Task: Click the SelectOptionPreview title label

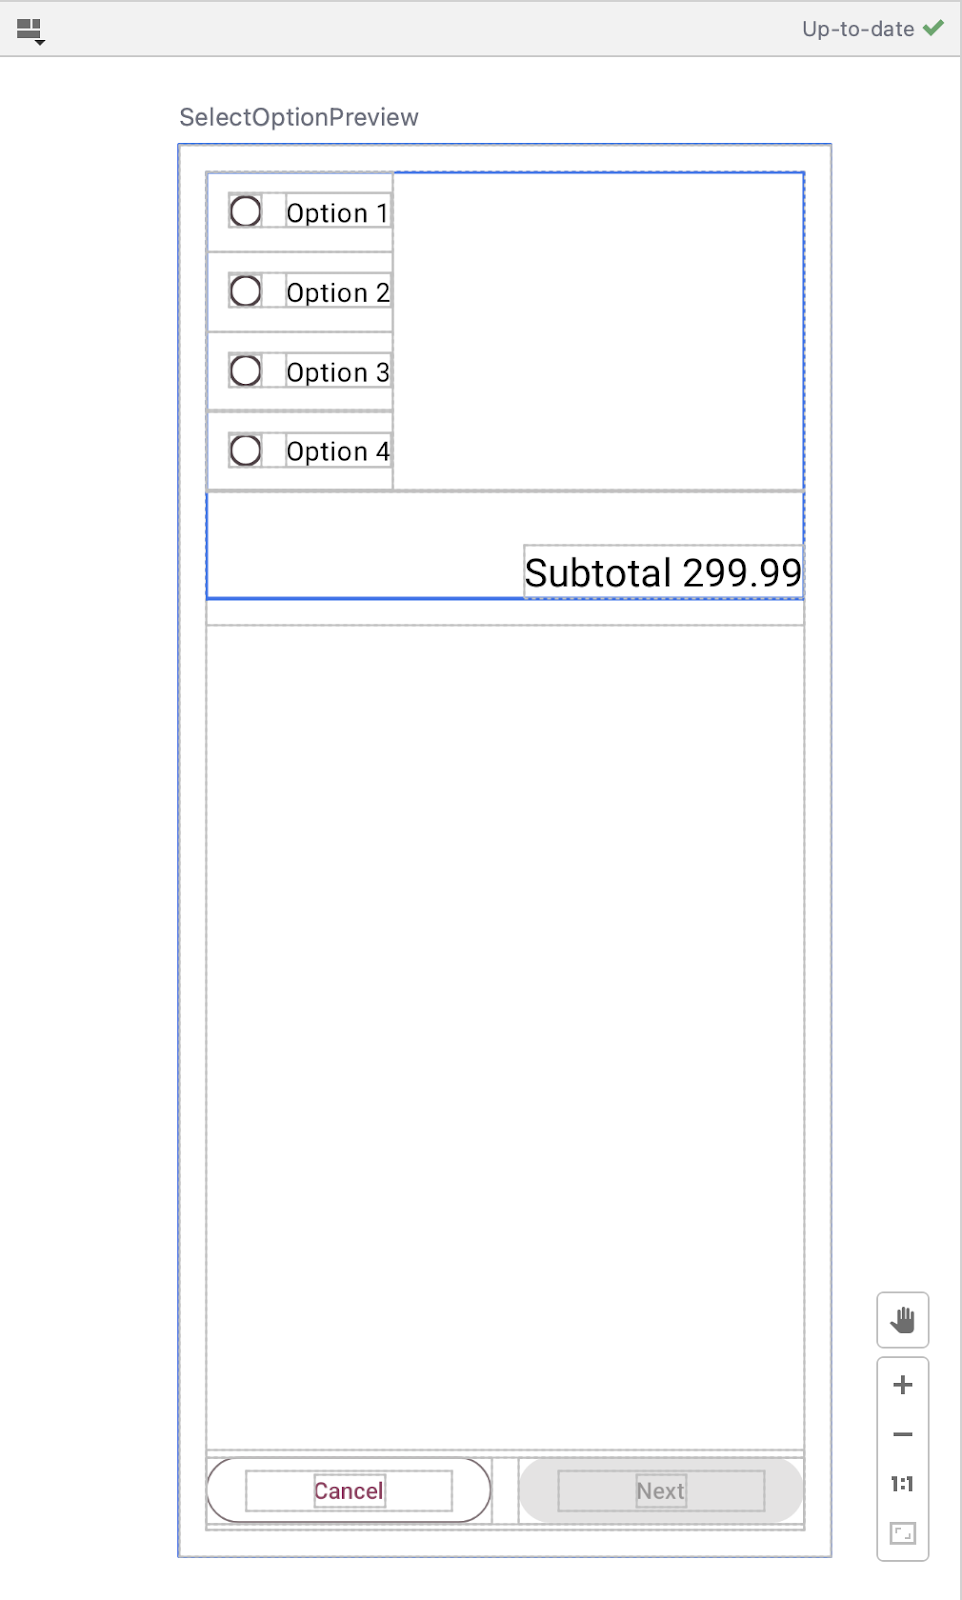Action: tap(298, 117)
